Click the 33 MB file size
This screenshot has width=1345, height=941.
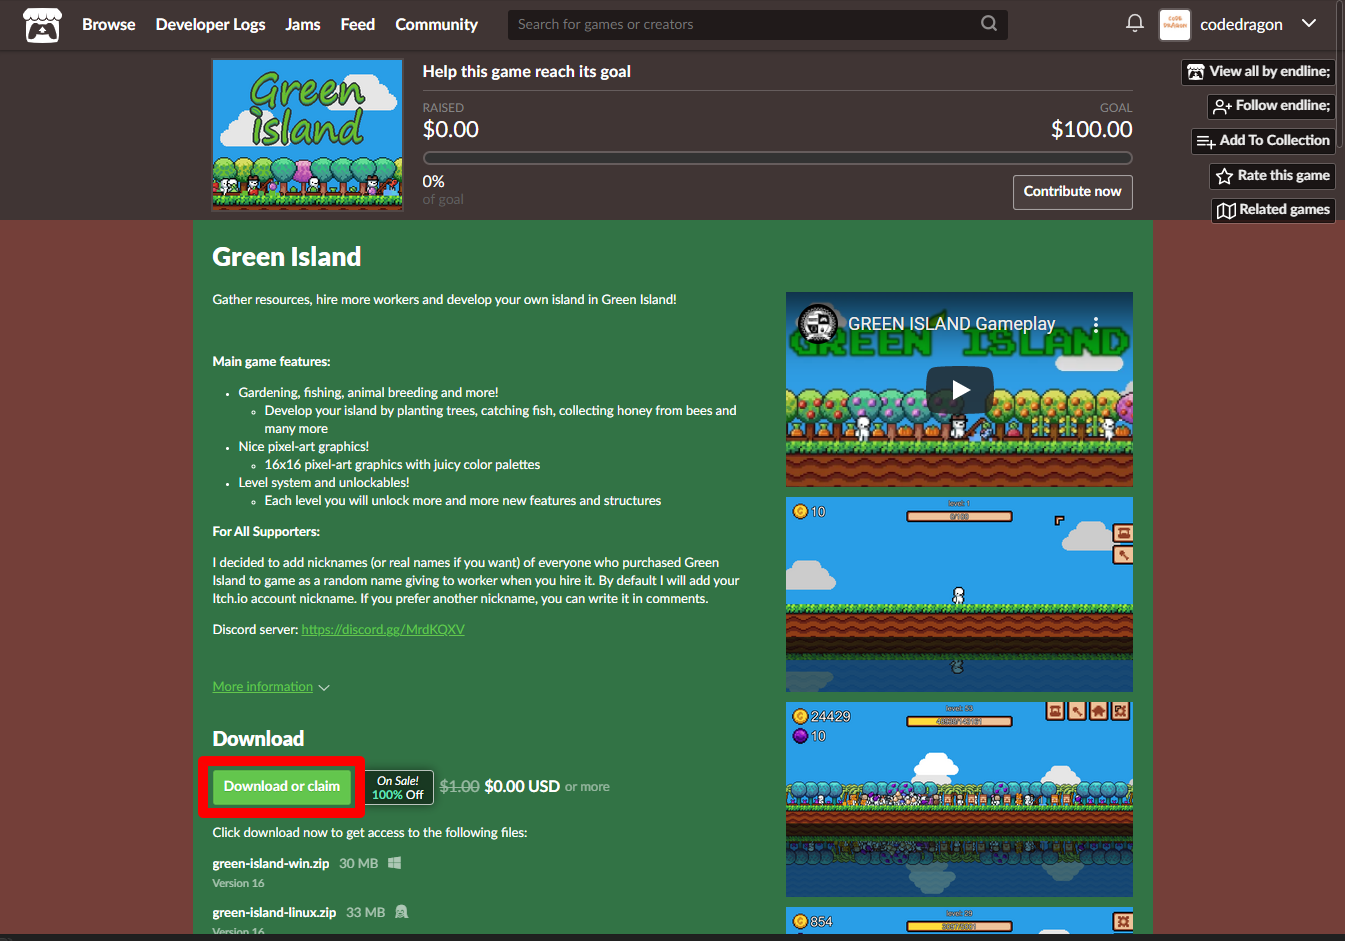coord(366,913)
